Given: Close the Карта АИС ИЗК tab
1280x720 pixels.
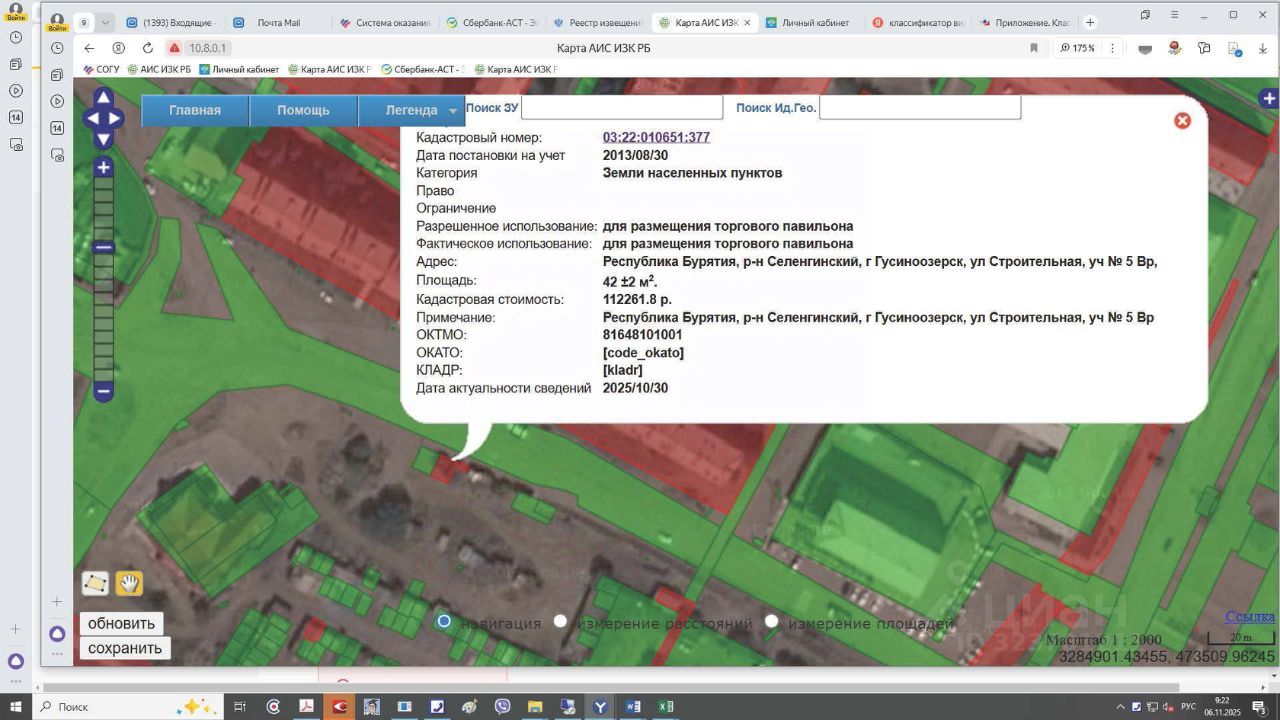Looking at the screenshot, I should click(747, 22).
